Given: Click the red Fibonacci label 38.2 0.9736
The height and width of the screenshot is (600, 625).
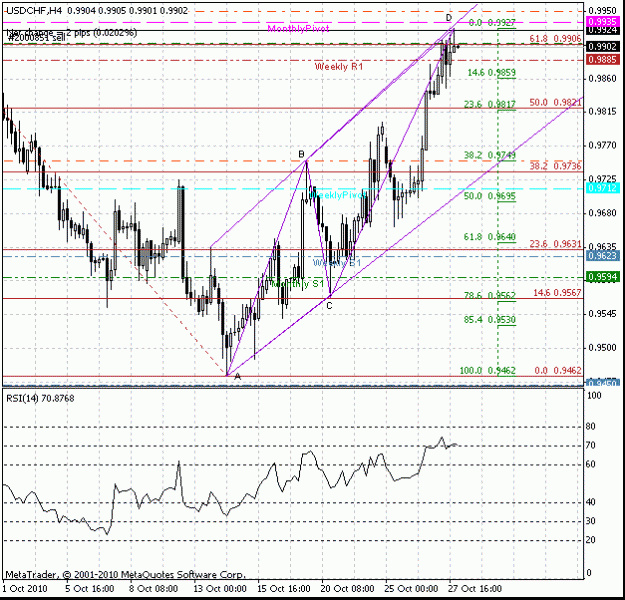Looking at the screenshot, I should coord(556,166).
